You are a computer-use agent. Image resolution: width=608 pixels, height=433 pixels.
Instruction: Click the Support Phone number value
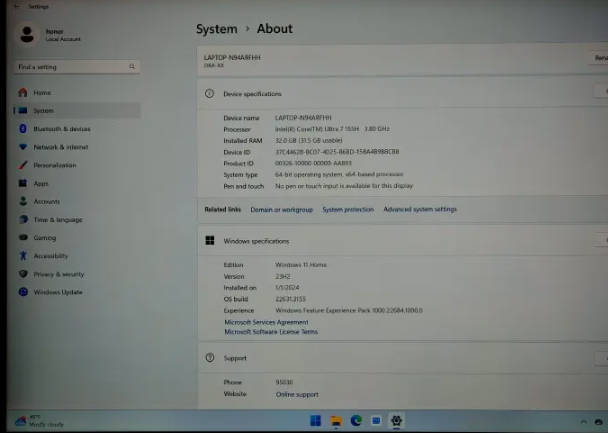(284, 382)
